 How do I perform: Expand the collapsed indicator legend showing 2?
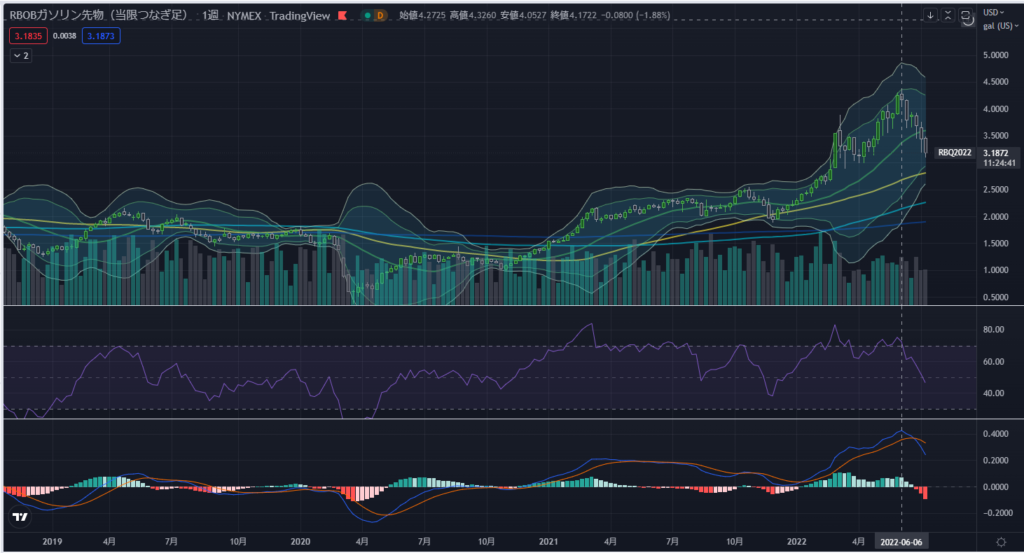point(20,56)
